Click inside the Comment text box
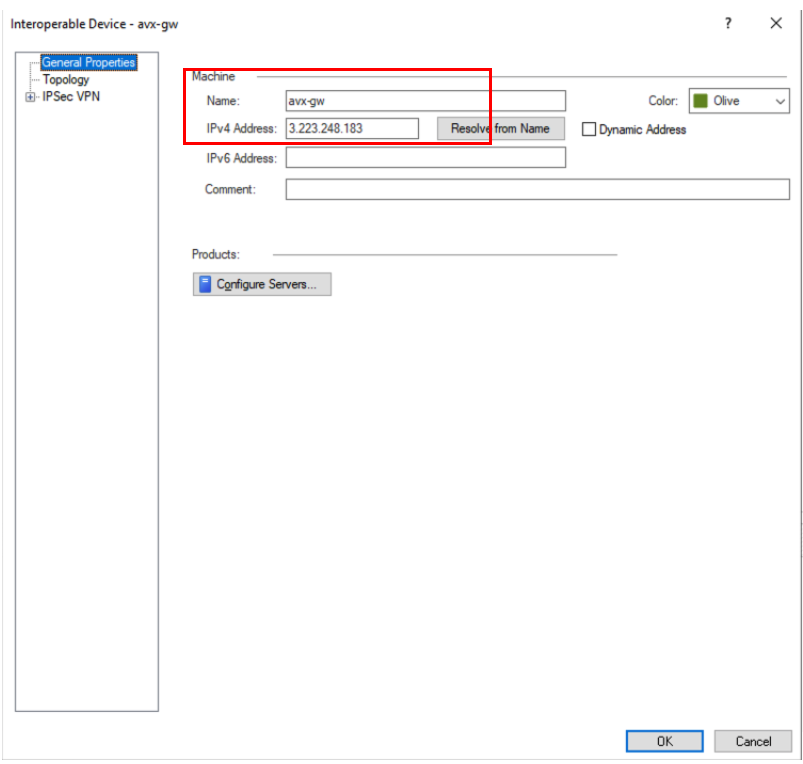Image resolution: width=803 pixels, height=764 pixels. (x=537, y=189)
